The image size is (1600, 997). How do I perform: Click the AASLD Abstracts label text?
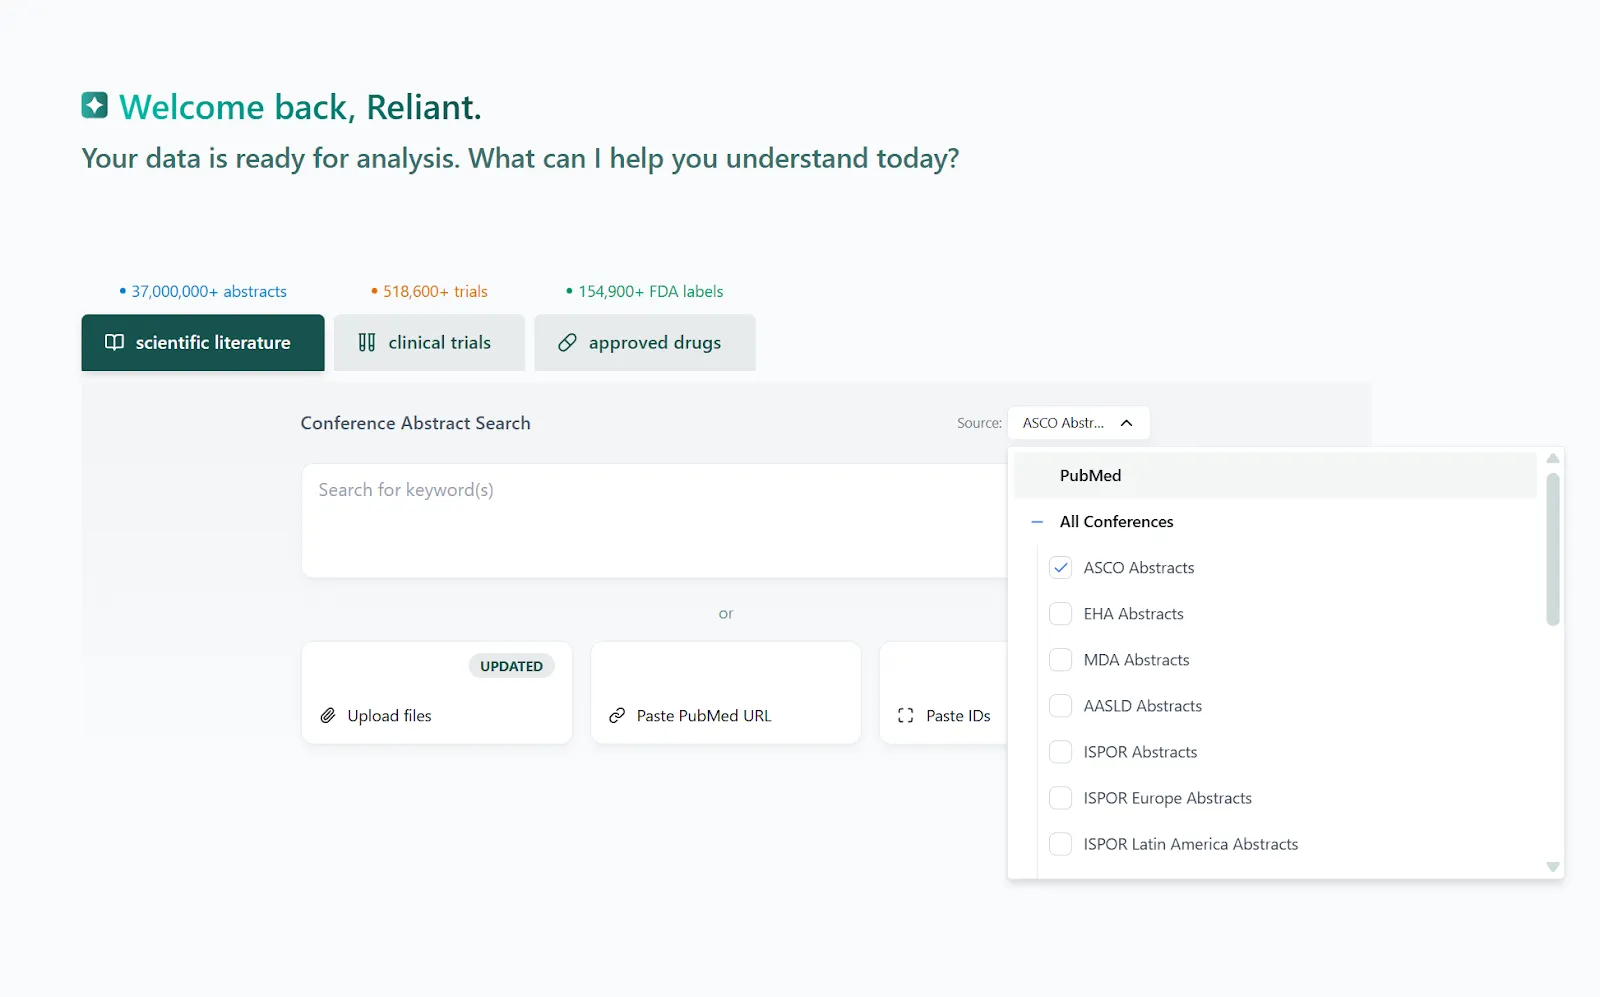(x=1143, y=706)
